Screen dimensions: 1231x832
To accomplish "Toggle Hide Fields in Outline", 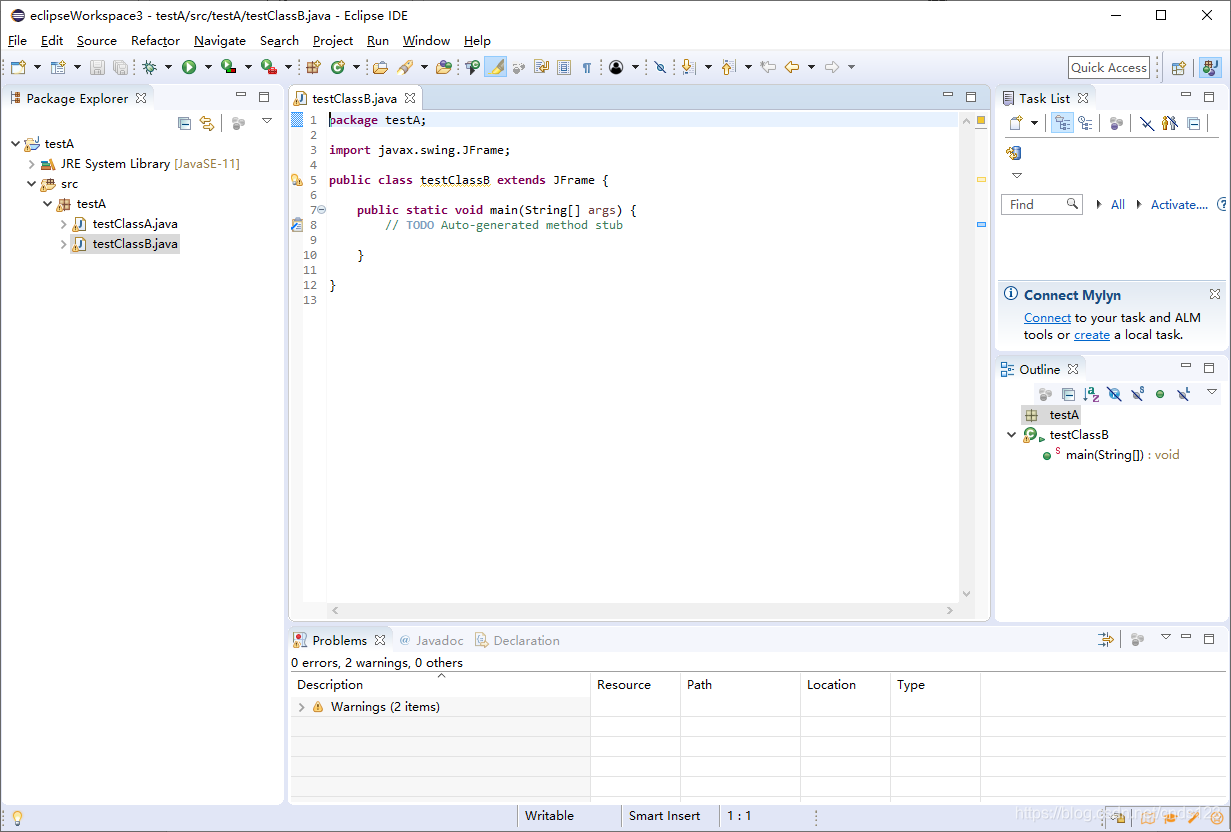I will [1114, 394].
